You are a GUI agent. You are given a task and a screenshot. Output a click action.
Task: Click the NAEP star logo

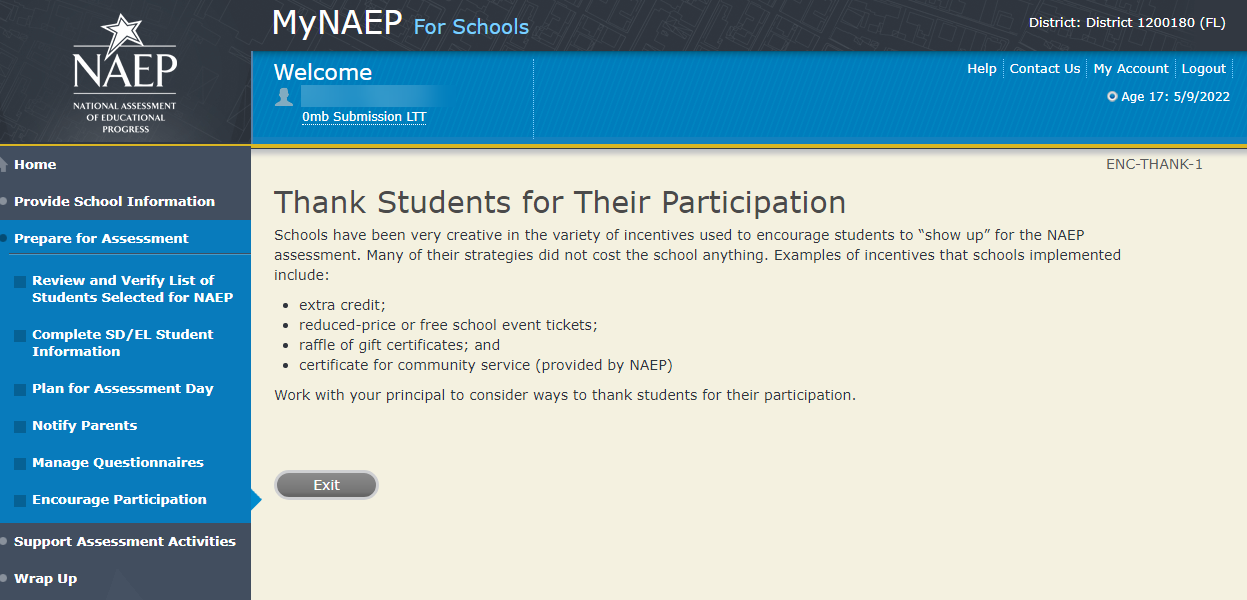click(x=125, y=72)
